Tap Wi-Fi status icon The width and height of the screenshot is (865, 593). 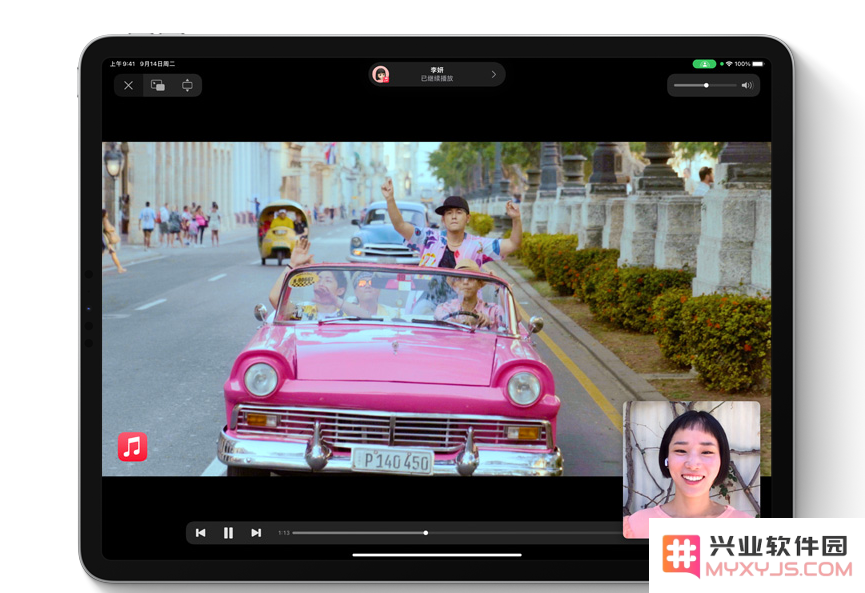point(729,64)
